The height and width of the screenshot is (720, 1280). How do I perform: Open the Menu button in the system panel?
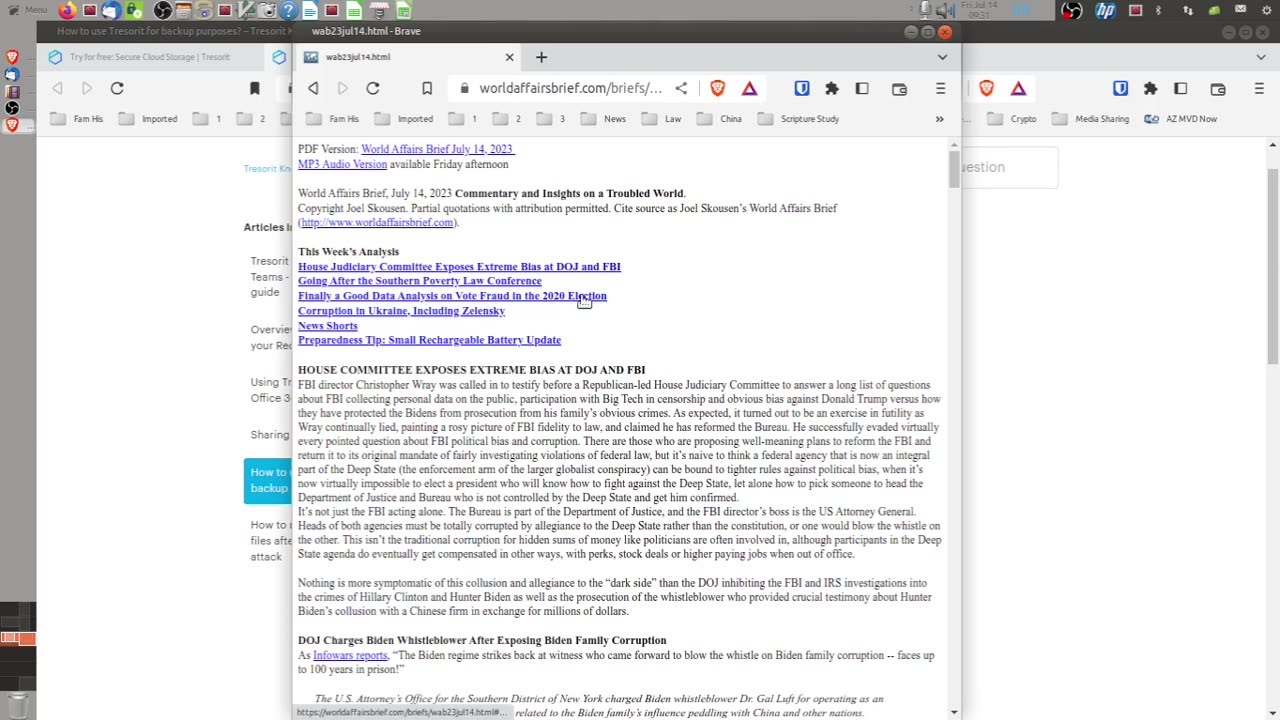[x=27, y=10]
